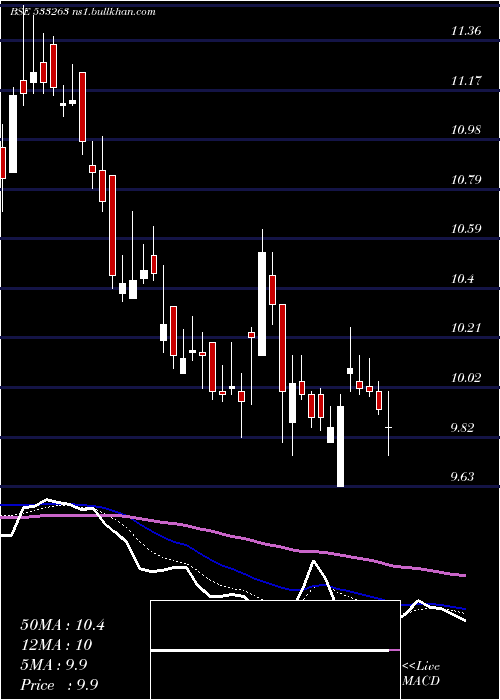Click the BSE ns1.bullkhan.com header text
This screenshot has width=500, height=700.
coord(83,12)
